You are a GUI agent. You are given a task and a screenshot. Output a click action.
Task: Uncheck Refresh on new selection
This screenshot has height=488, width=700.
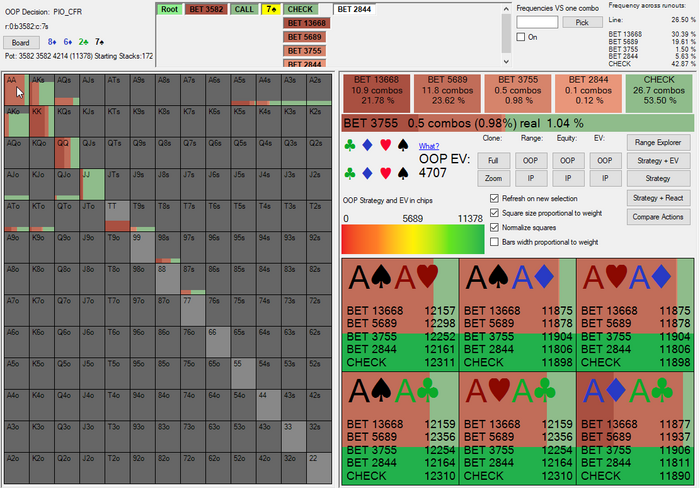click(x=494, y=198)
